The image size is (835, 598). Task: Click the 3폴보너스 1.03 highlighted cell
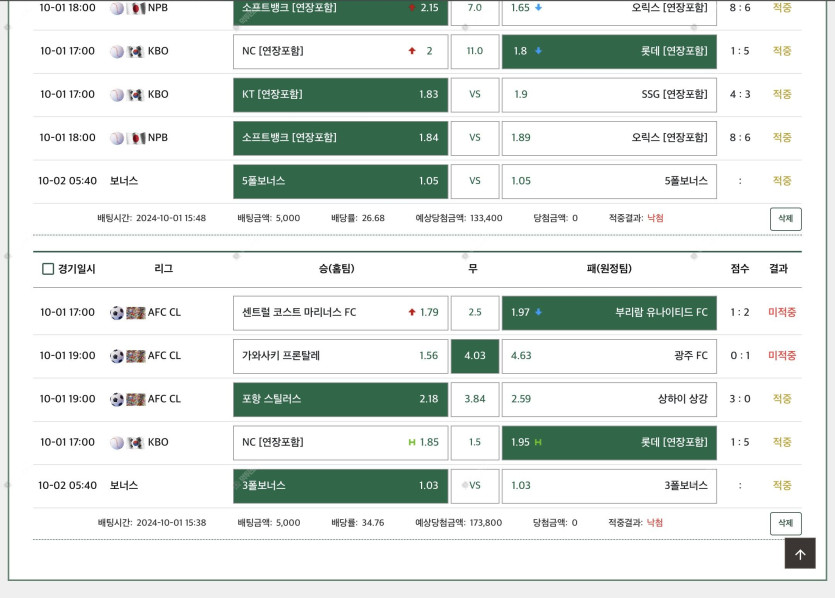[x=340, y=486]
